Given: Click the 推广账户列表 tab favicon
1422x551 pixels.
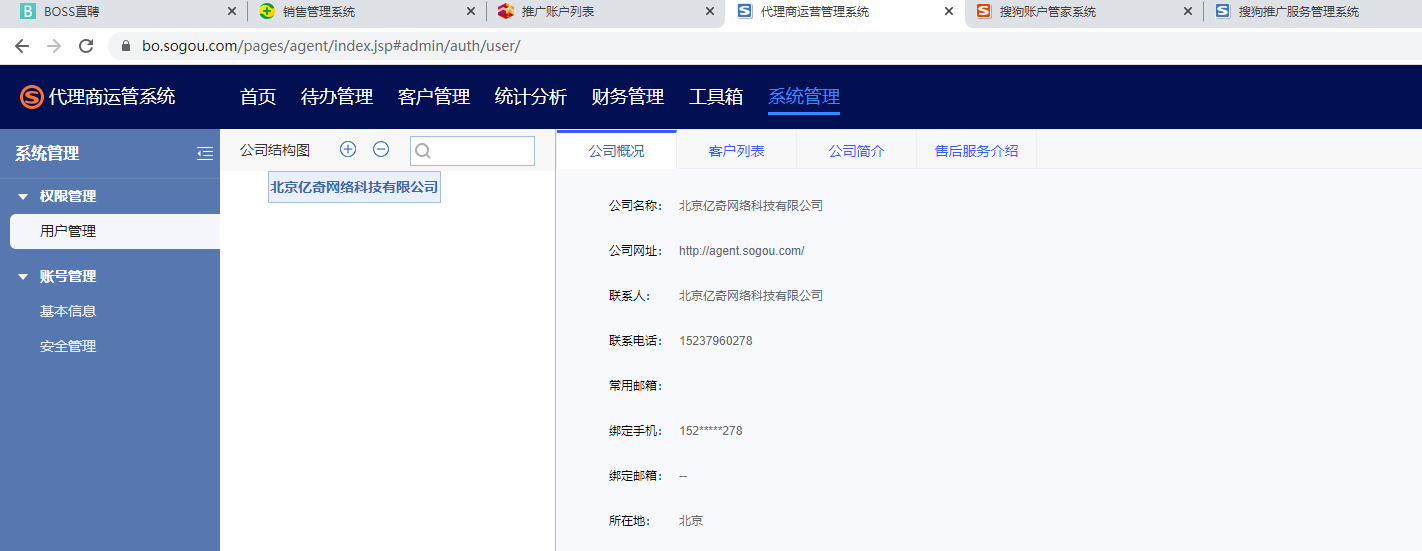Looking at the screenshot, I should click(x=506, y=11).
